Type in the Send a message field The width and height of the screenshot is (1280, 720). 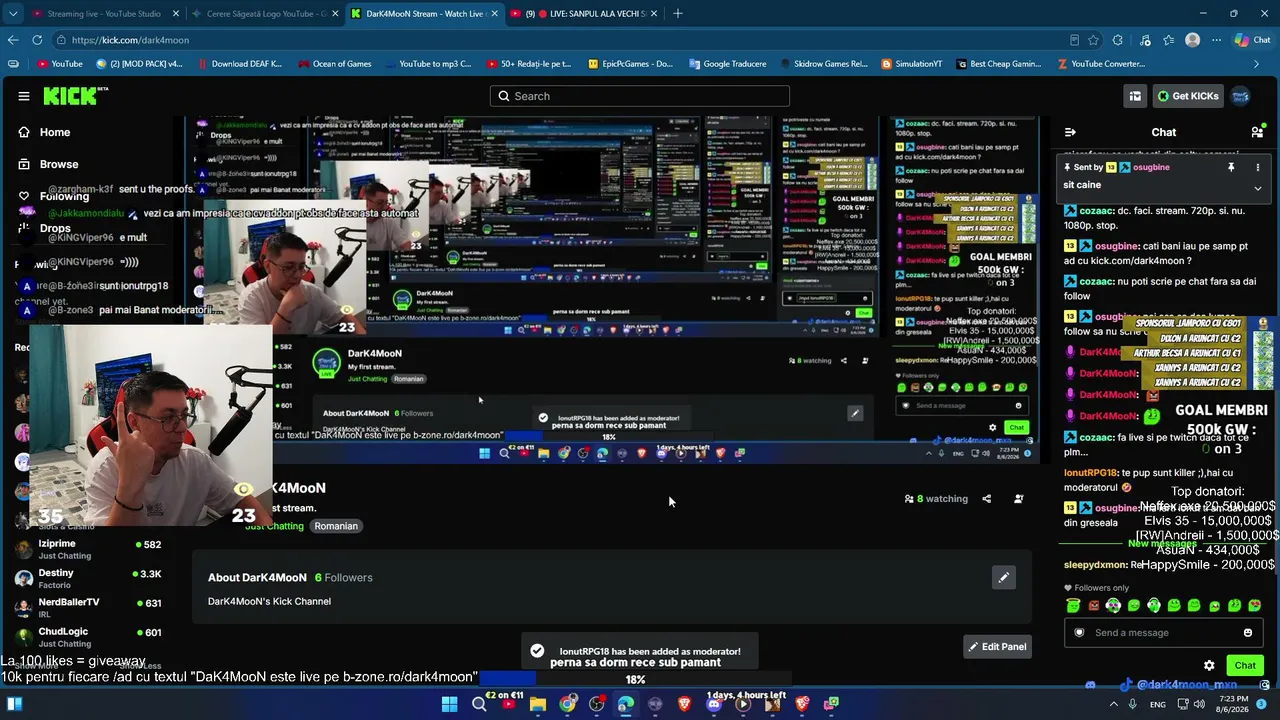(1162, 632)
